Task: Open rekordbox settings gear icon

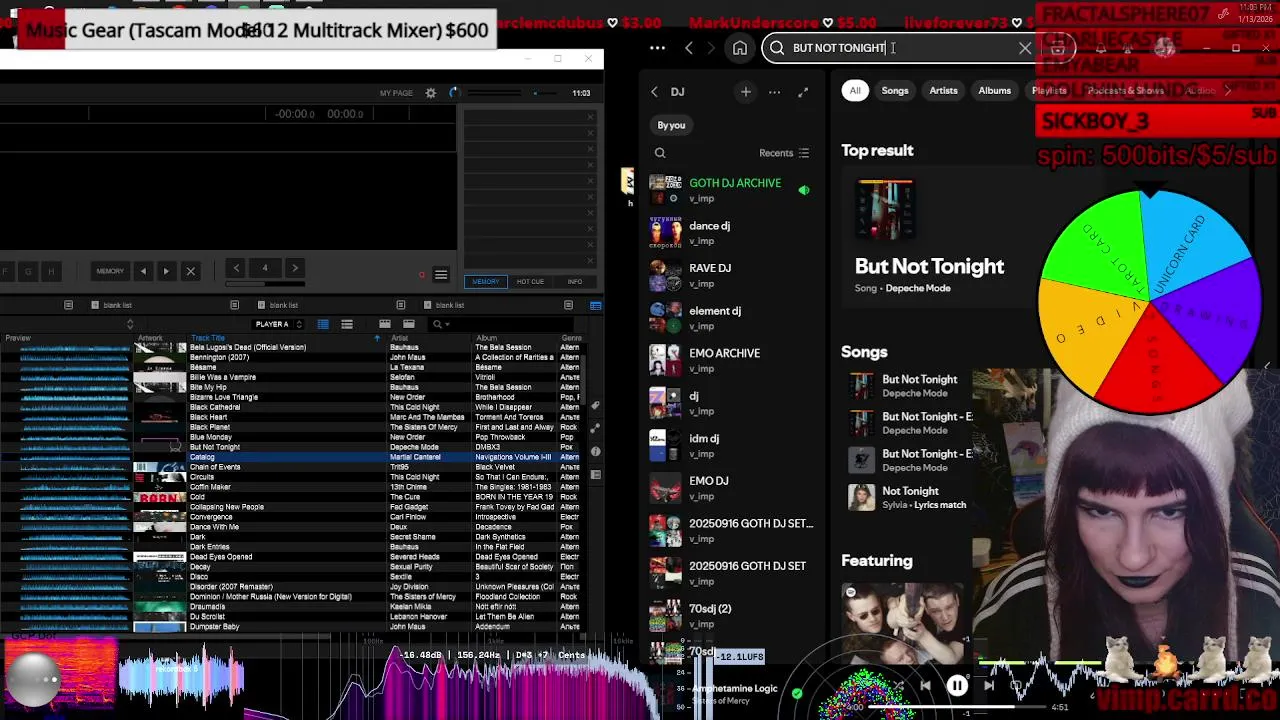Action: [x=431, y=93]
